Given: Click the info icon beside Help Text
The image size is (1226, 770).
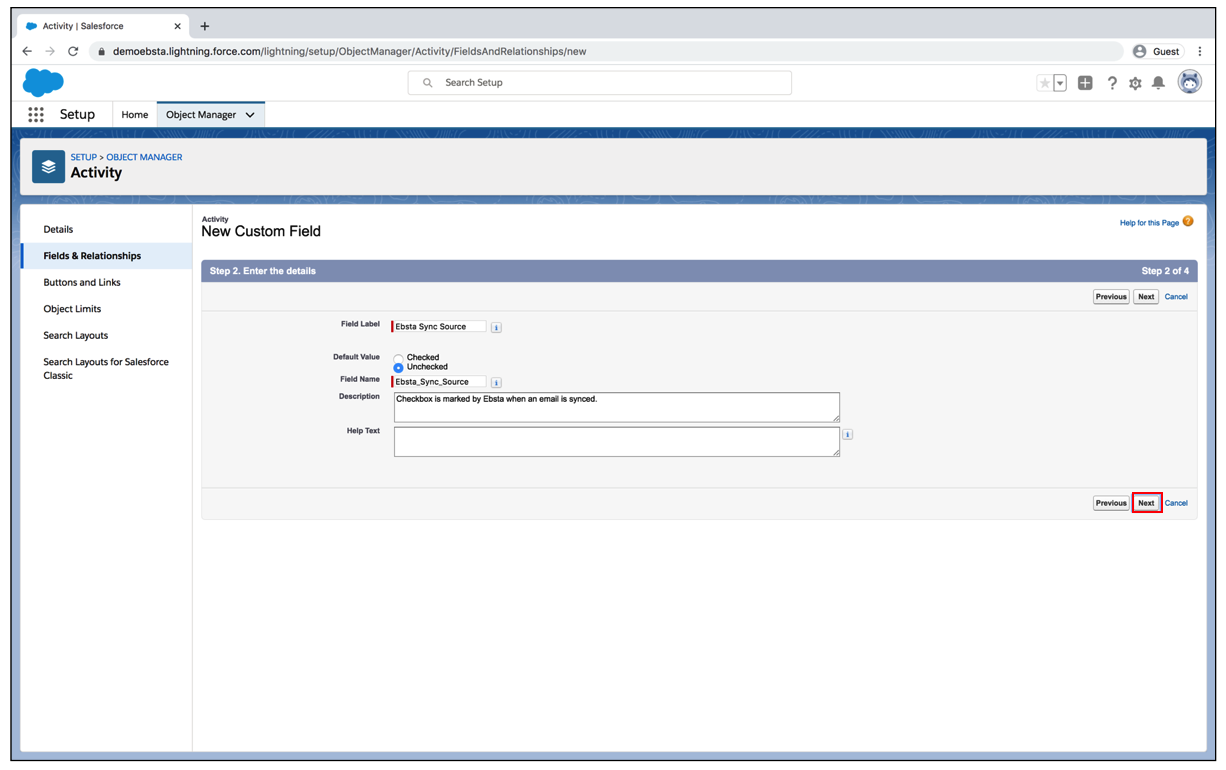Looking at the screenshot, I should tap(847, 435).
